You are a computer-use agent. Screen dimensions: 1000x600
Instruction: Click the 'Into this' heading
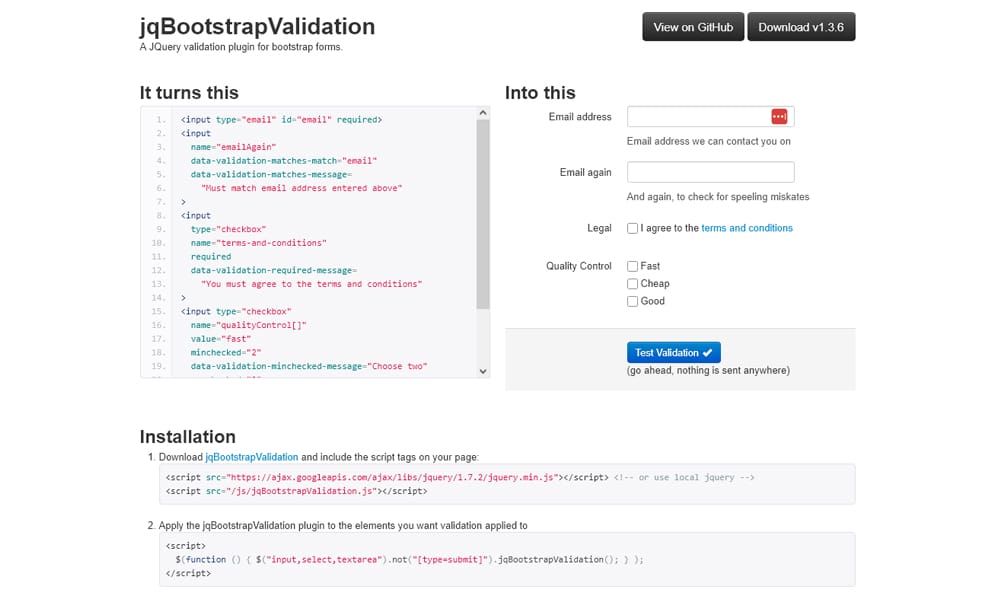point(540,93)
